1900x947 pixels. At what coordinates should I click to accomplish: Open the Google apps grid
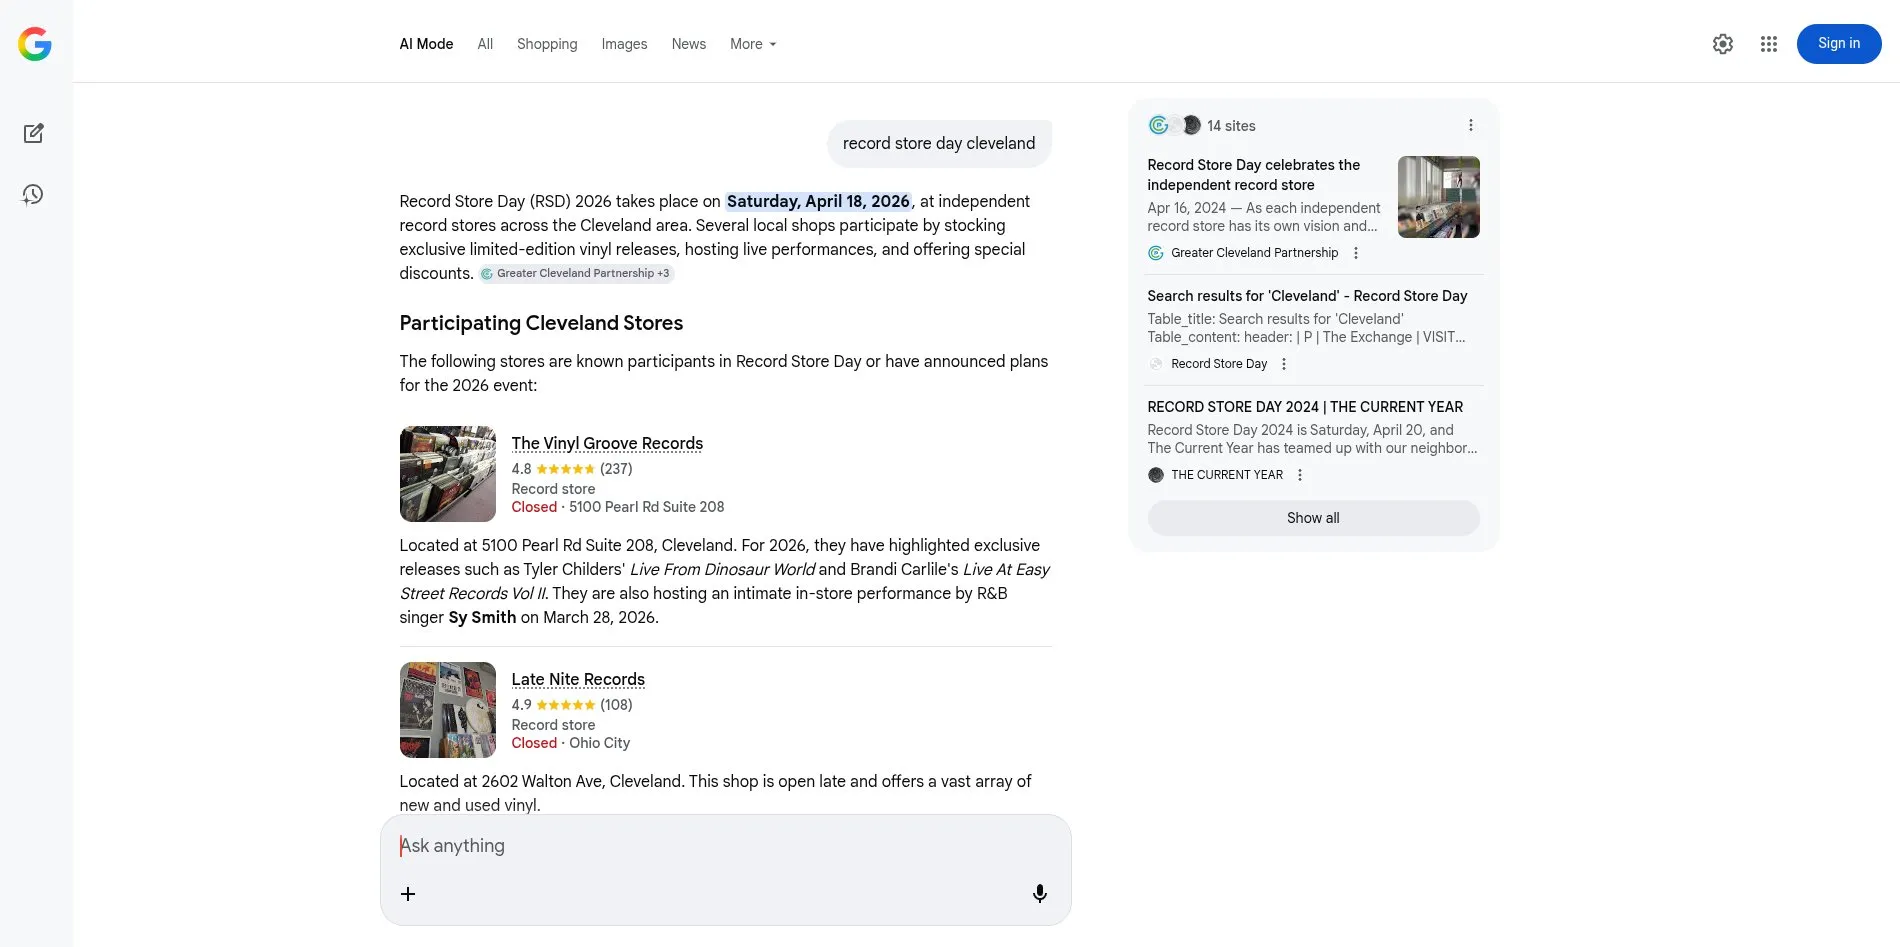coord(1768,44)
